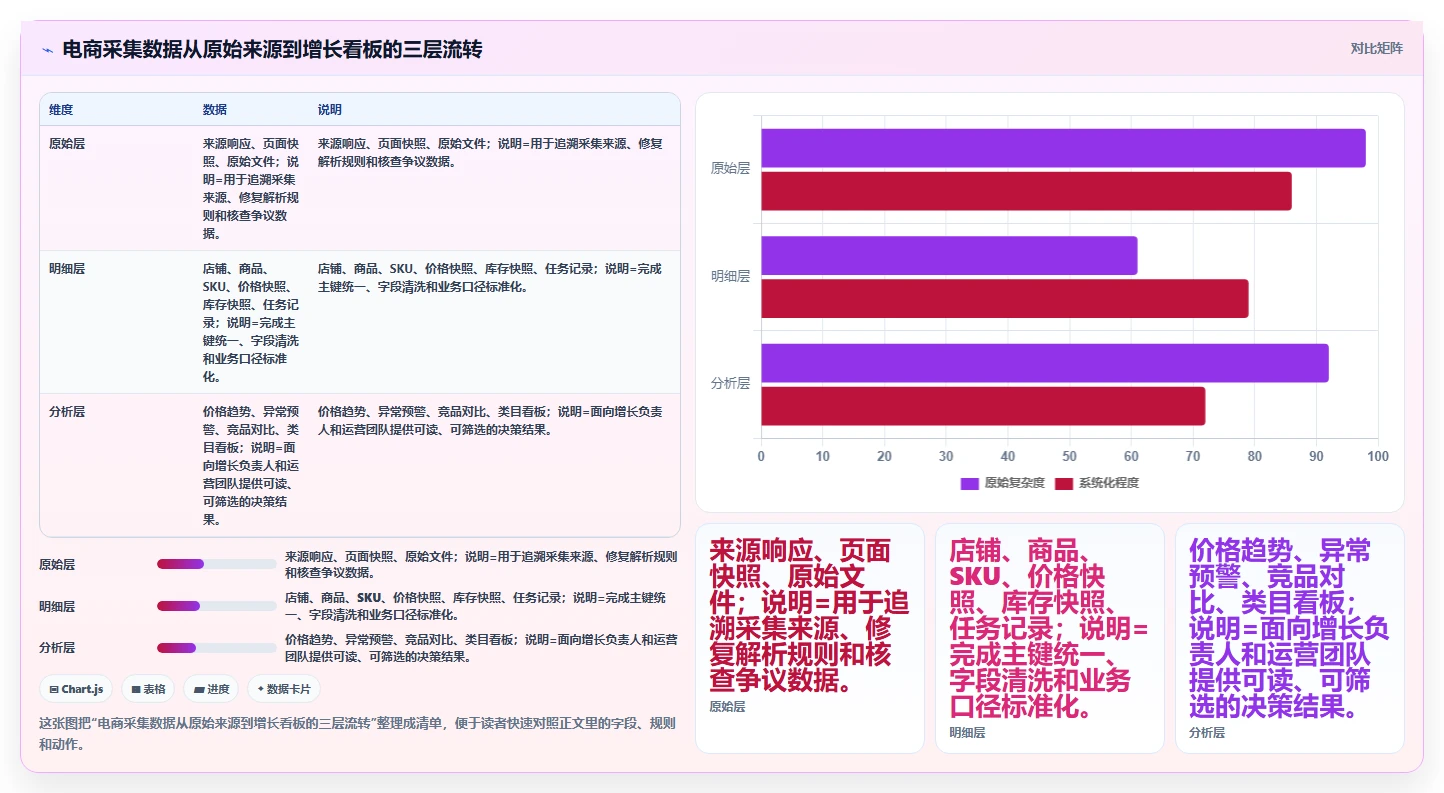1444x793 pixels.
Task: Open the 明细层 data card
Action: tap(1050, 638)
